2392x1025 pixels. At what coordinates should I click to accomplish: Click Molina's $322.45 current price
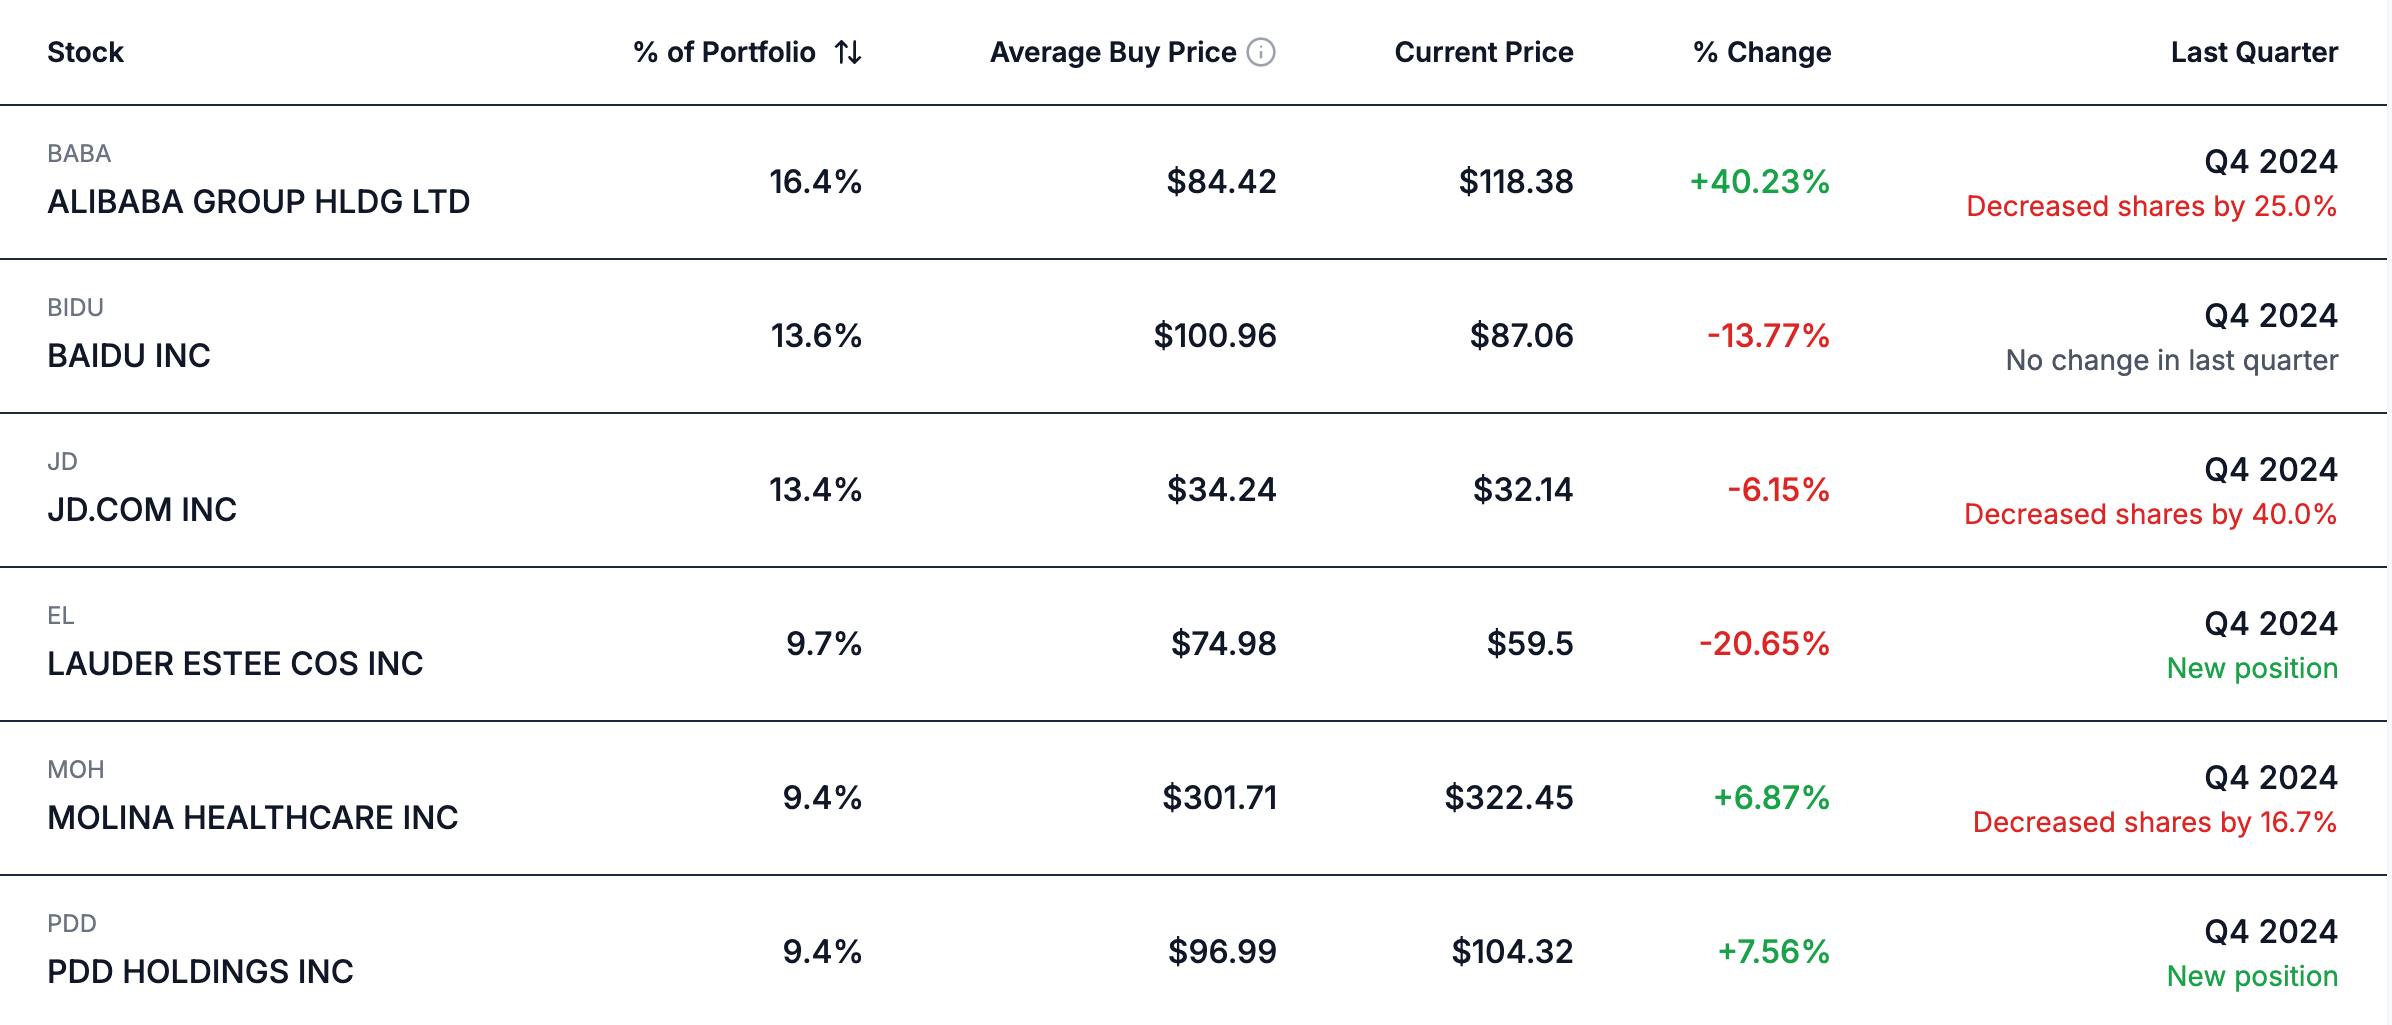click(1509, 798)
